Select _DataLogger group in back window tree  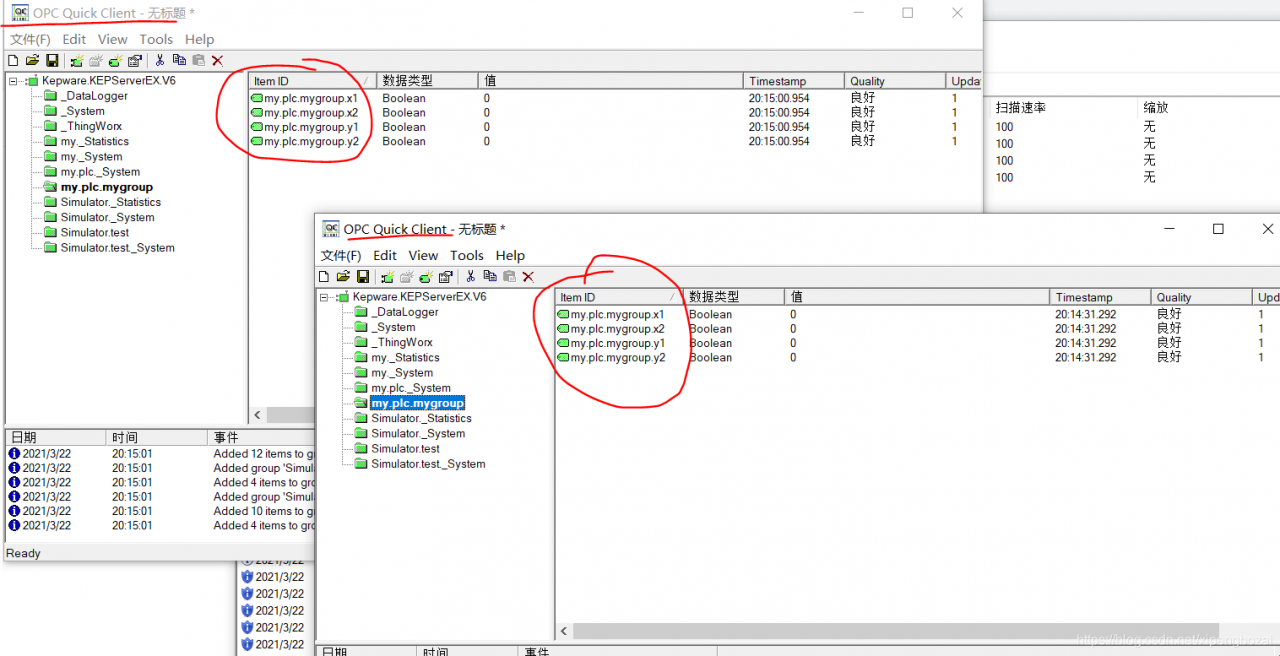click(94, 96)
